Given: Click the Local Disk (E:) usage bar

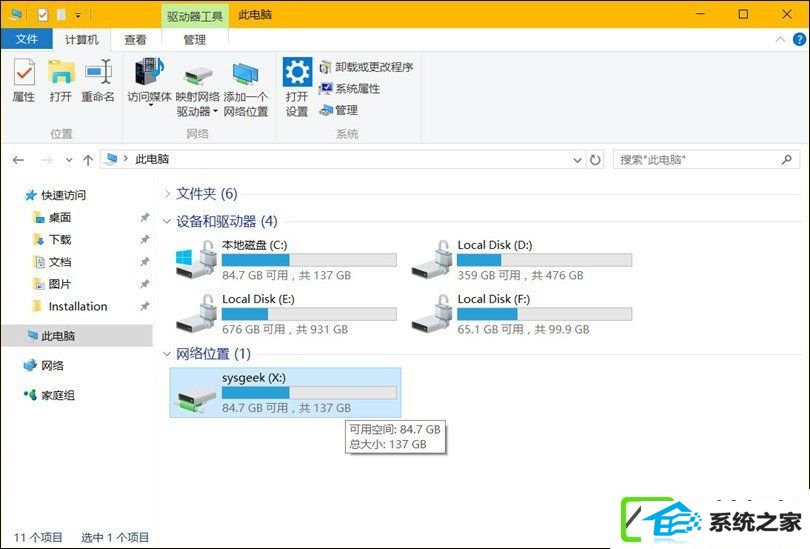Looking at the screenshot, I should [309, 313].
